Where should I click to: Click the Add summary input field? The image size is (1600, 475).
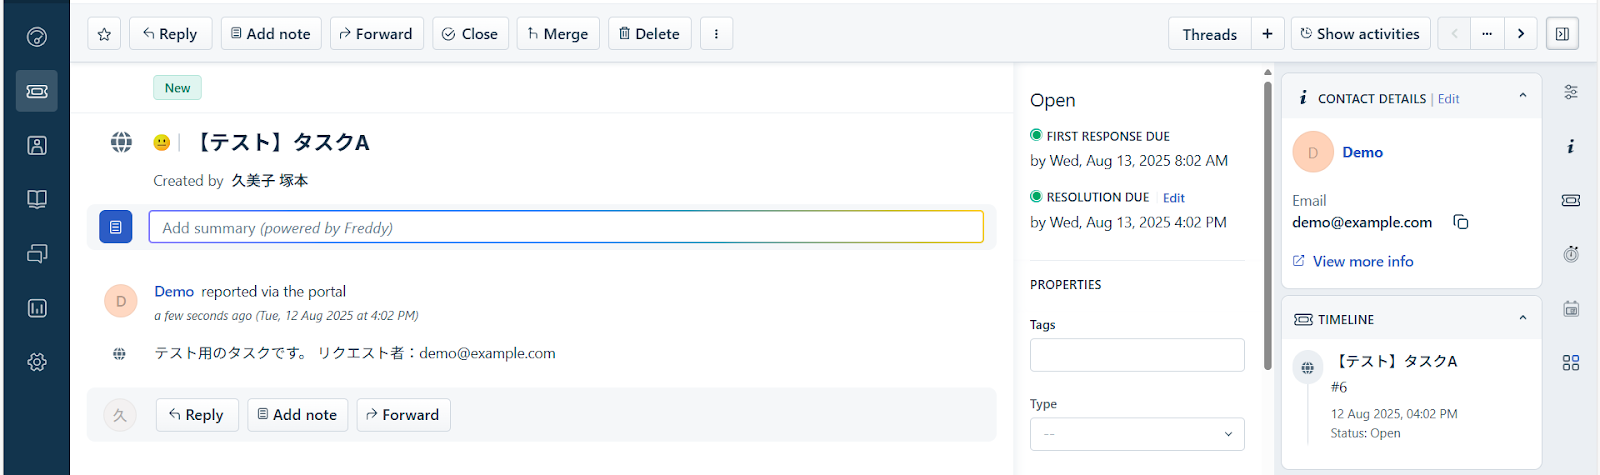pos(566,227)
